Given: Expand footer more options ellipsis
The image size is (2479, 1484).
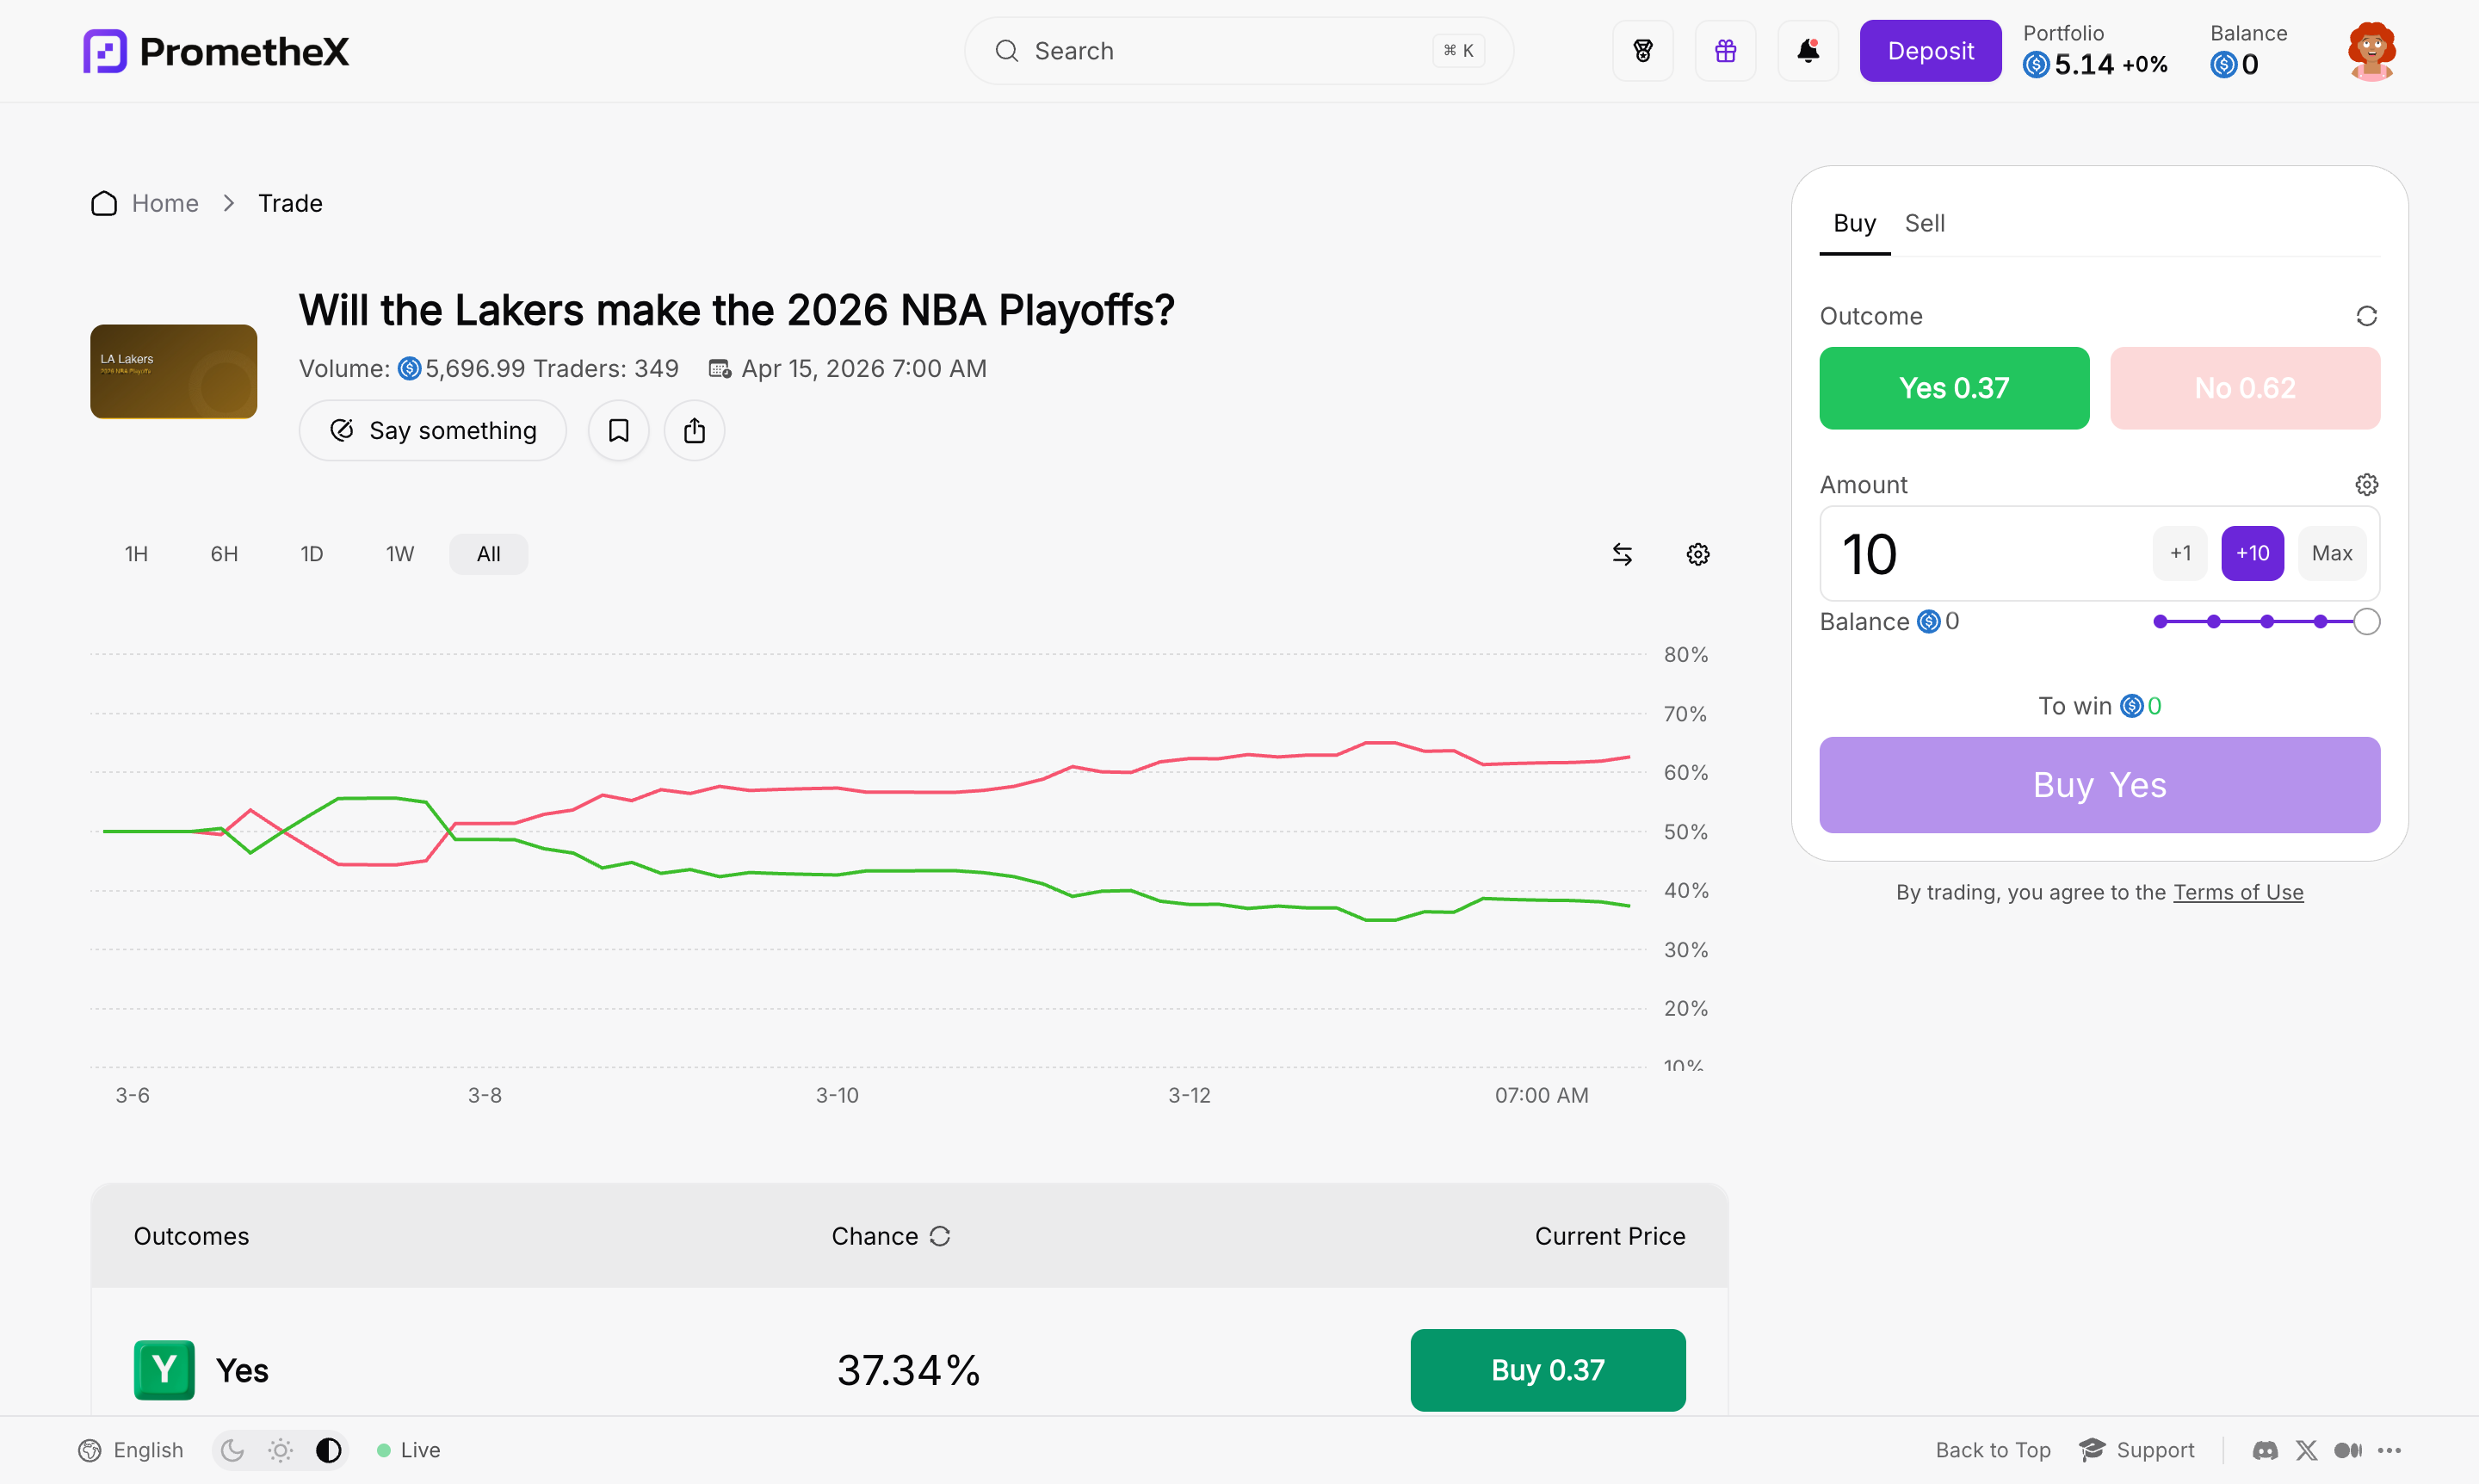Looking at the screenshot, I should 2389,1450.
